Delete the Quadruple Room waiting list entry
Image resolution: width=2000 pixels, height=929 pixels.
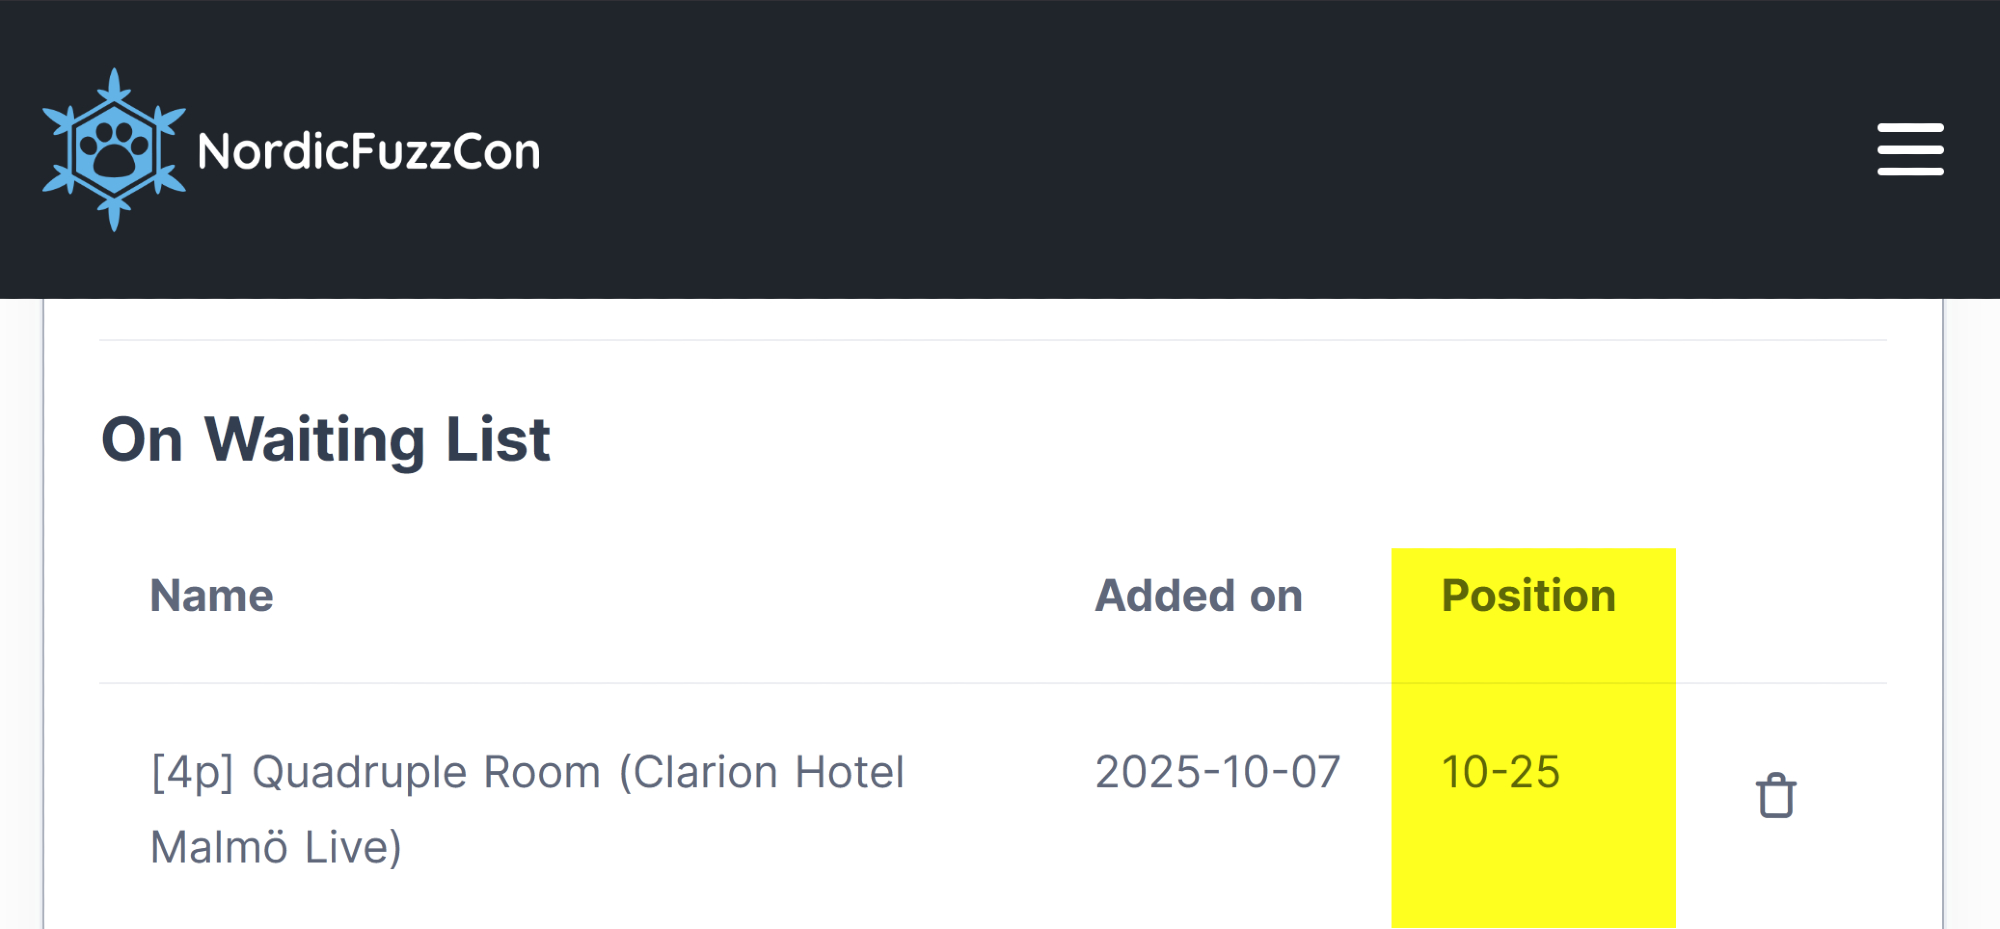coord(1776,796)
